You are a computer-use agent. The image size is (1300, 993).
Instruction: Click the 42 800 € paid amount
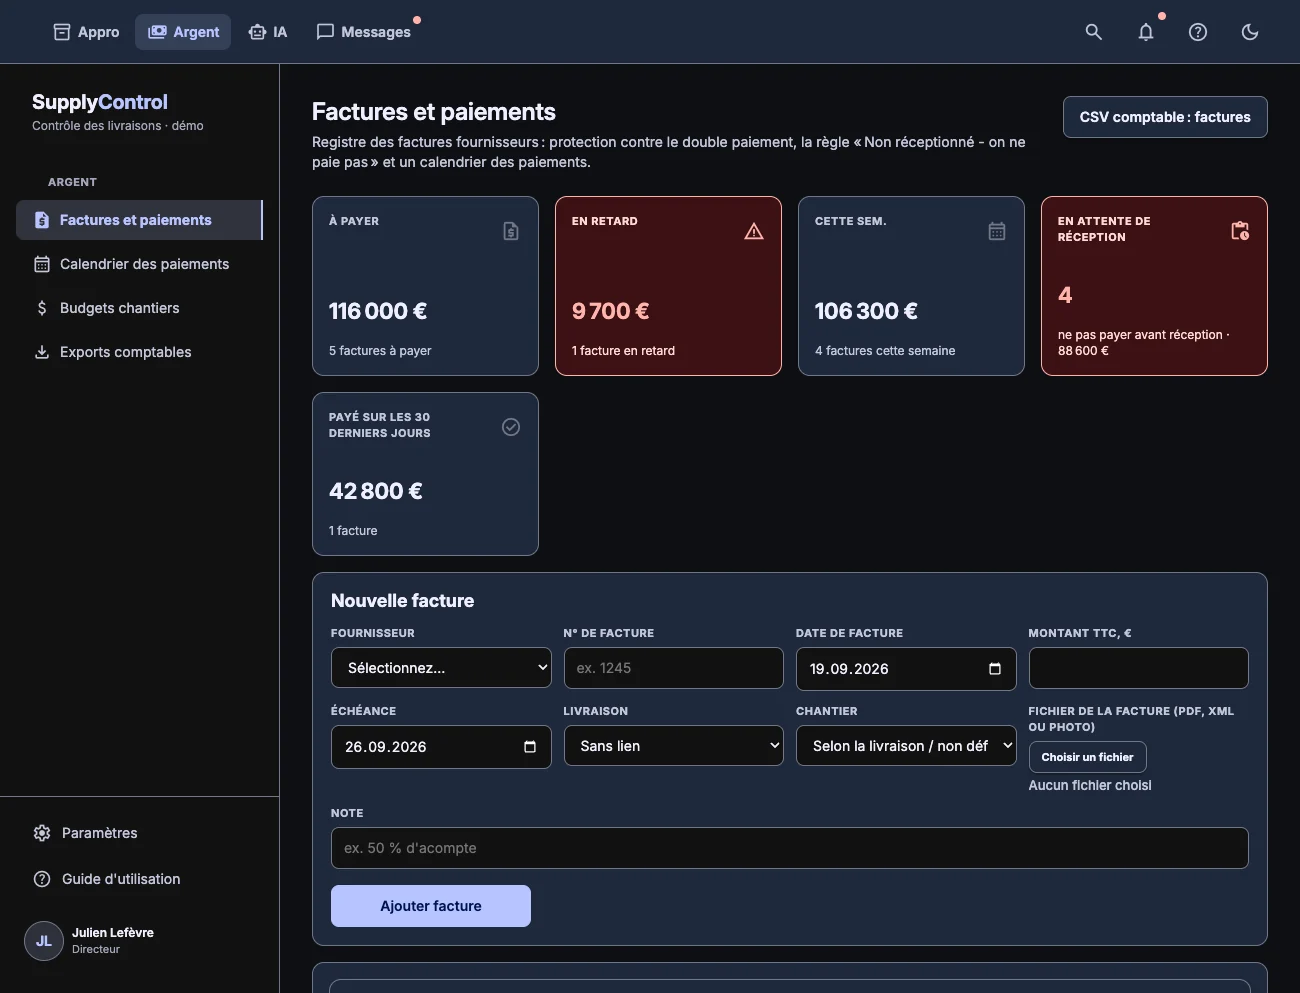point(376,491)
